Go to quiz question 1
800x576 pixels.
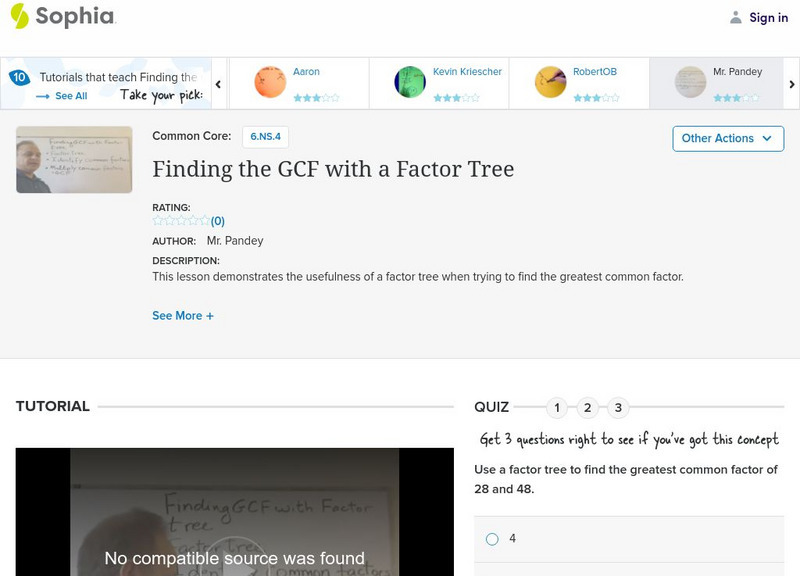557,408
